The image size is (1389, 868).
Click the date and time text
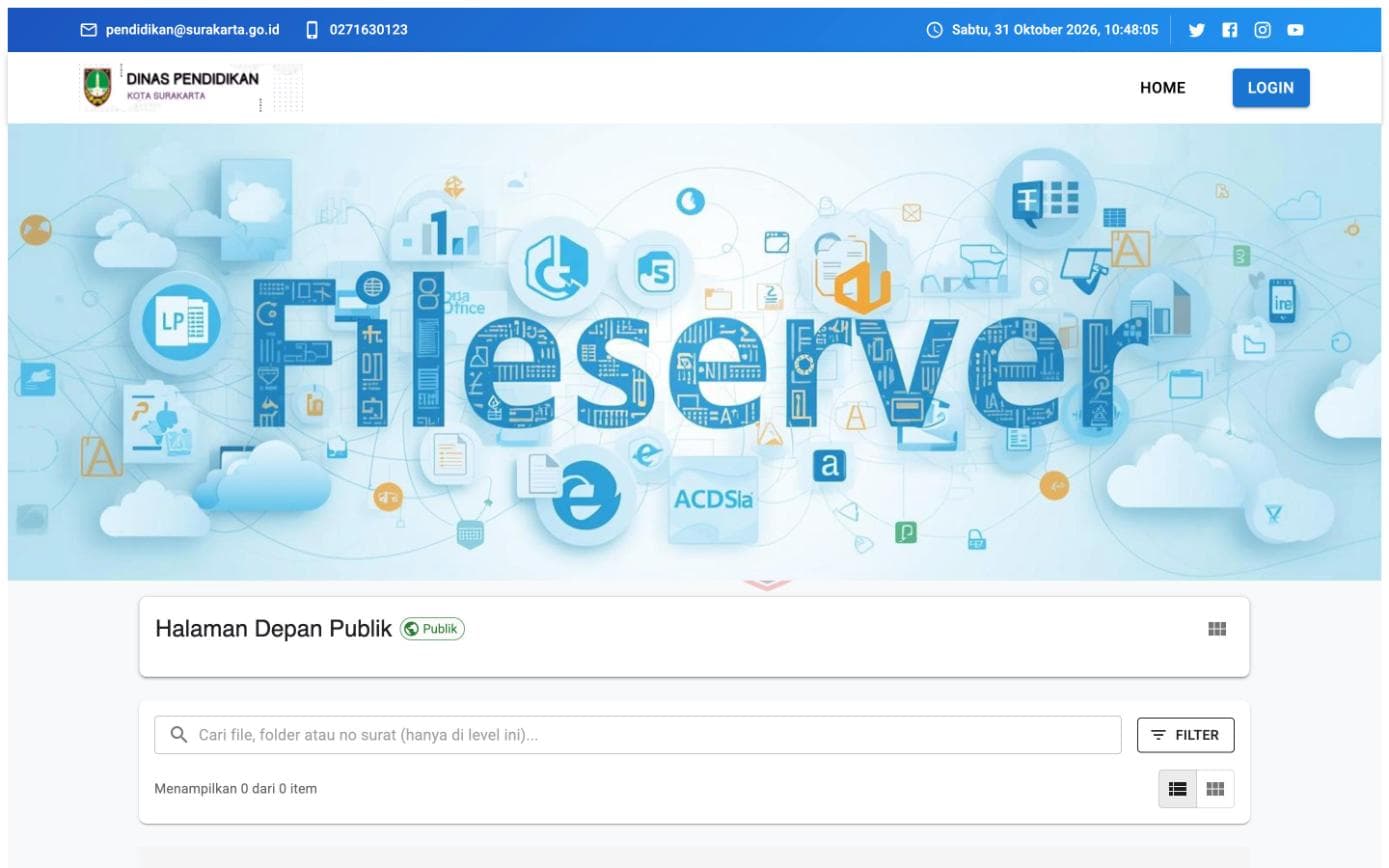1055,30
